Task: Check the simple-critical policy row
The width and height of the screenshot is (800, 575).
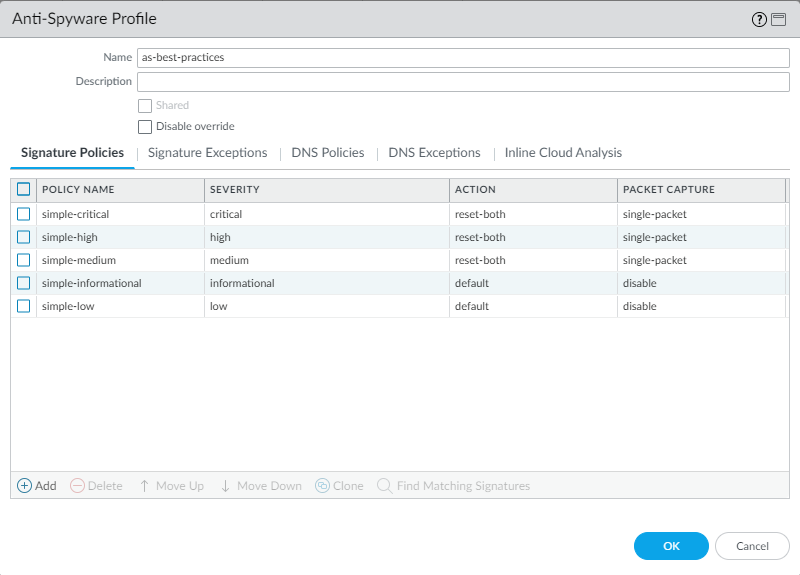Action: click(24, 214)
